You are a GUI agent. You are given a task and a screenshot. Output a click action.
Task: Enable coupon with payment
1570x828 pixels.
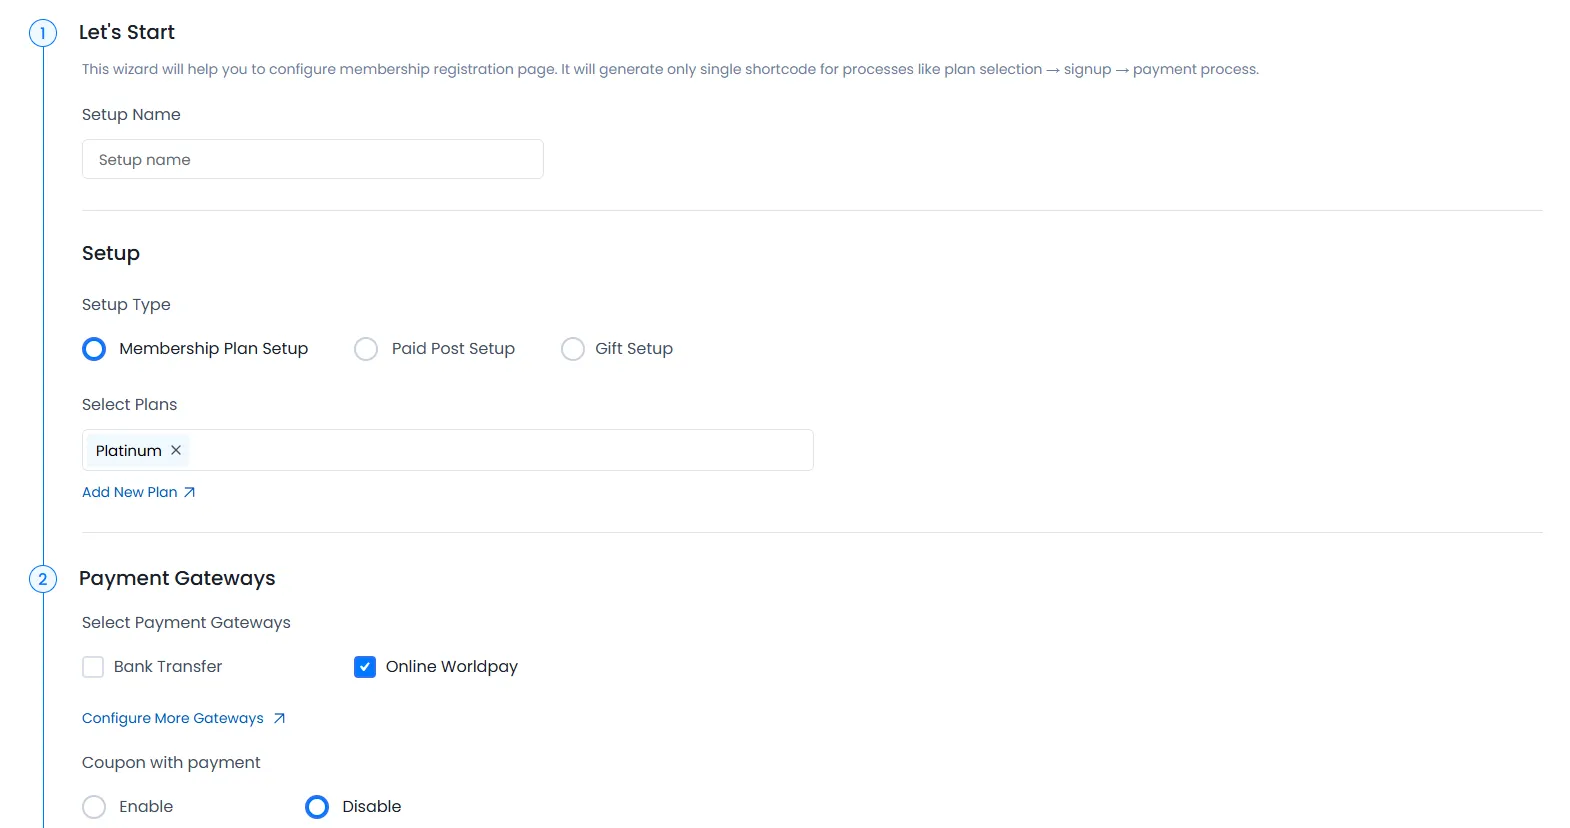tap(94, 807)
